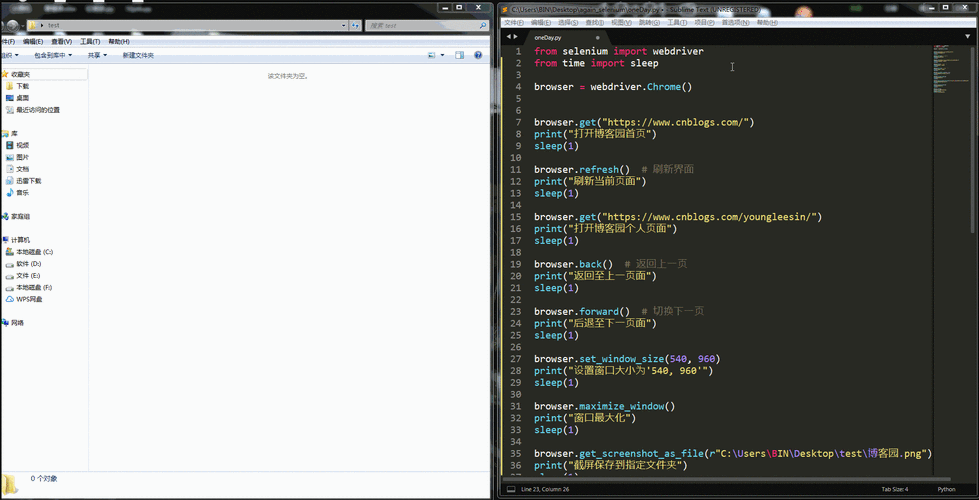979x500 pixels.
Task: Select 音乐 library in navigation pane
Action: (x=22, y=193)
